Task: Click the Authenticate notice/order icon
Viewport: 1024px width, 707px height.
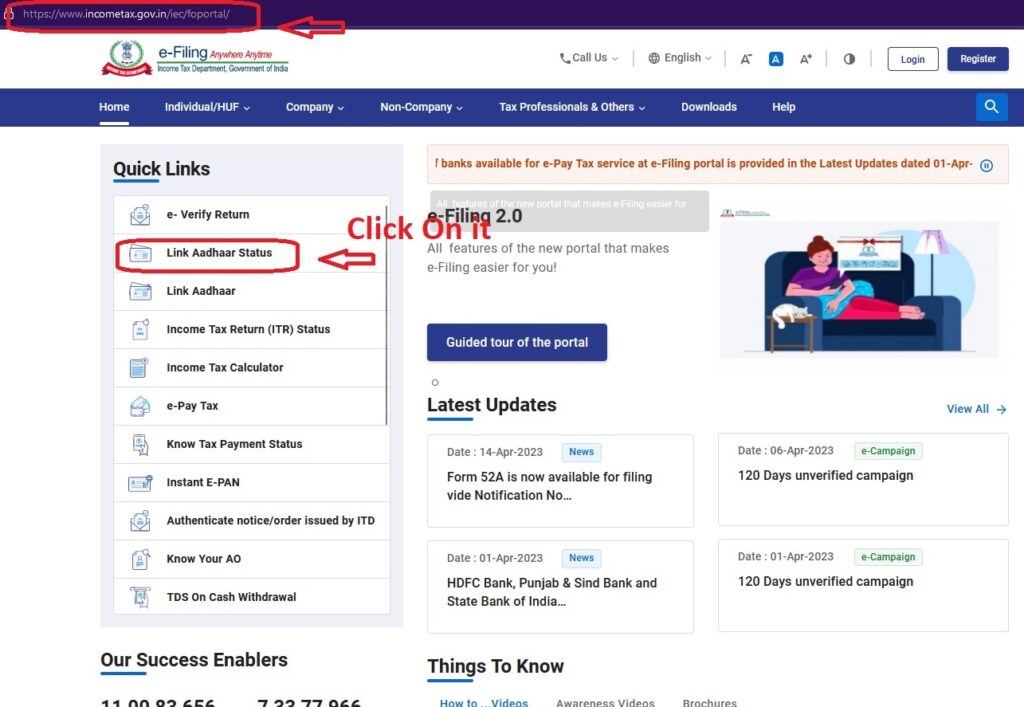Action: pos(140,521)
